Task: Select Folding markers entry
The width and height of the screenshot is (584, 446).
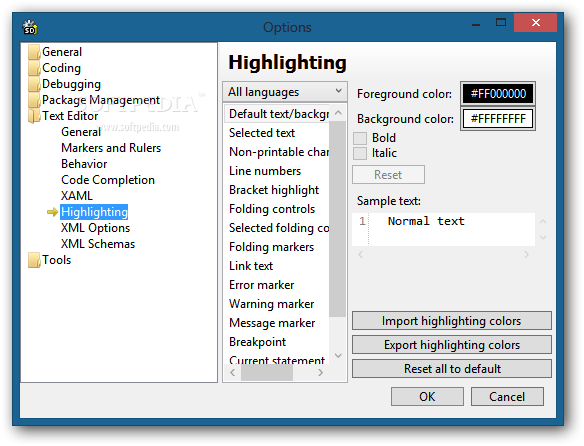Action: (x=277, y=247)
